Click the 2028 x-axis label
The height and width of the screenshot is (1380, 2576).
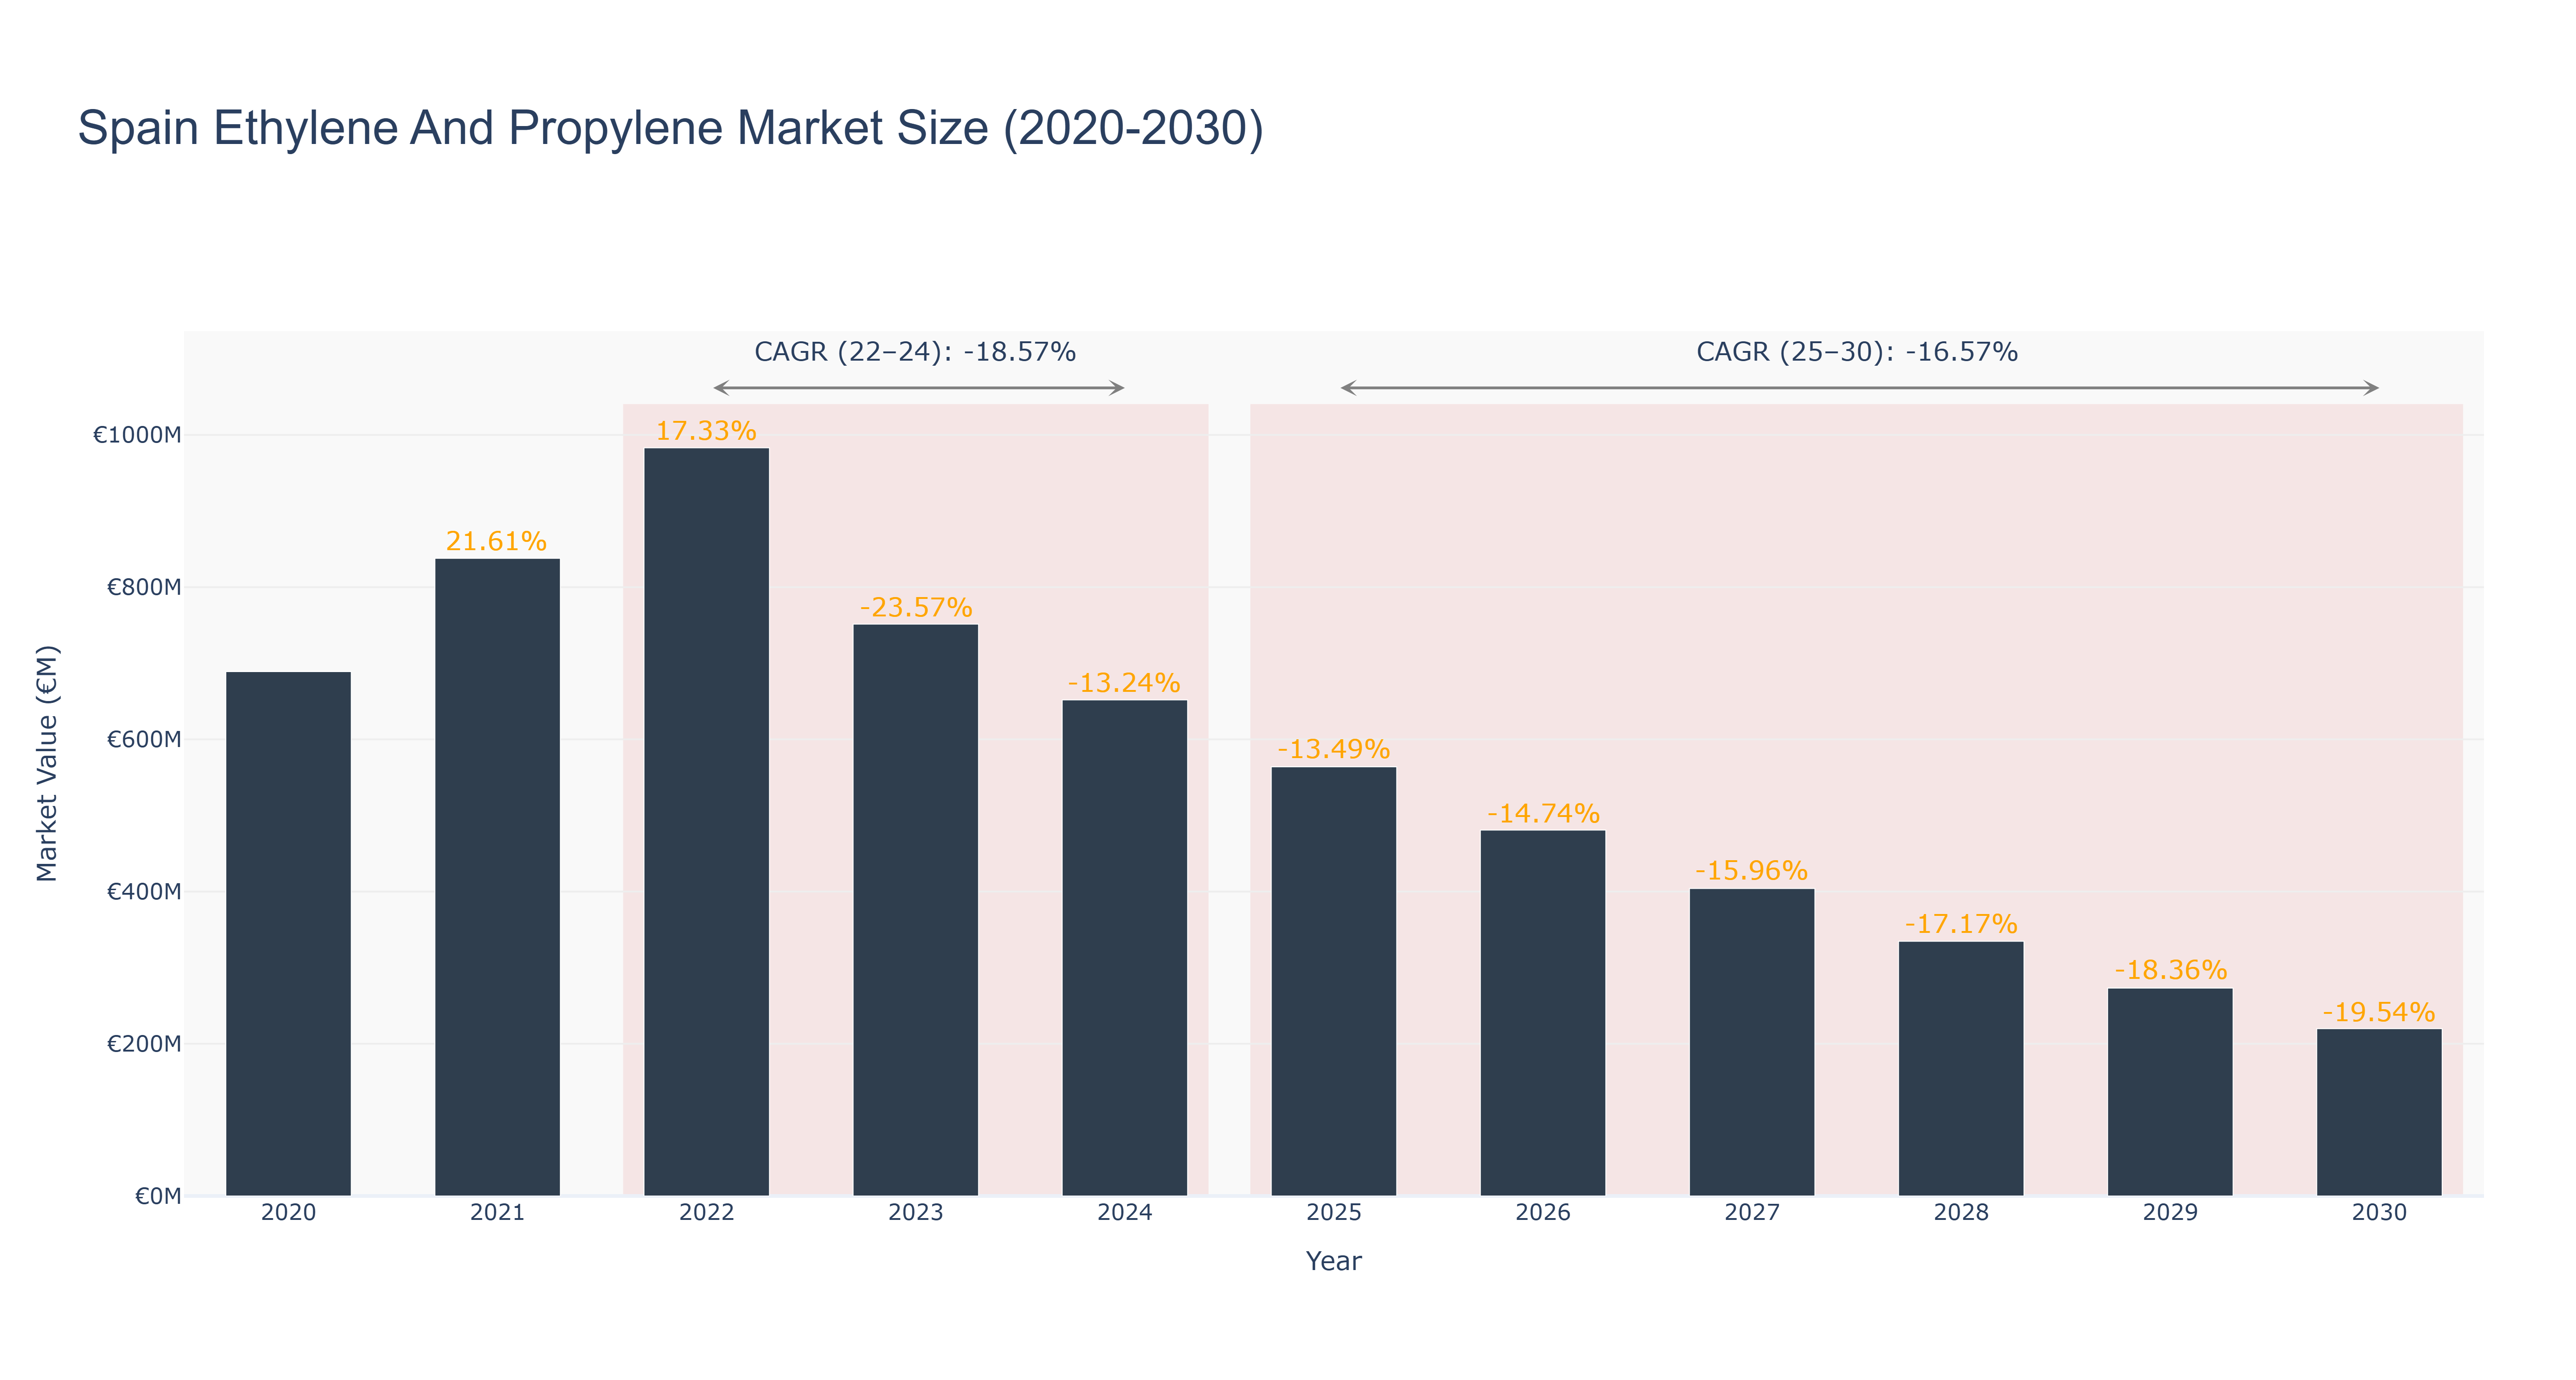[1960, 1213]
